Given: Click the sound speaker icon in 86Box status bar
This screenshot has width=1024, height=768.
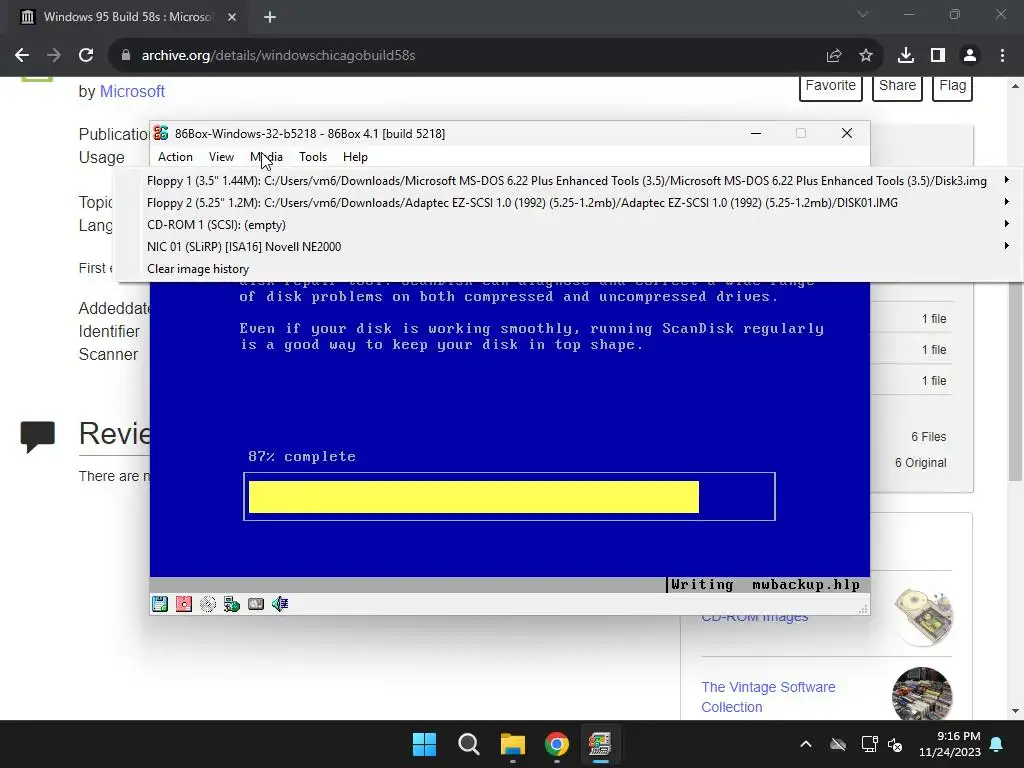Looking at the screenshot, I should click(x=280, y=604).
